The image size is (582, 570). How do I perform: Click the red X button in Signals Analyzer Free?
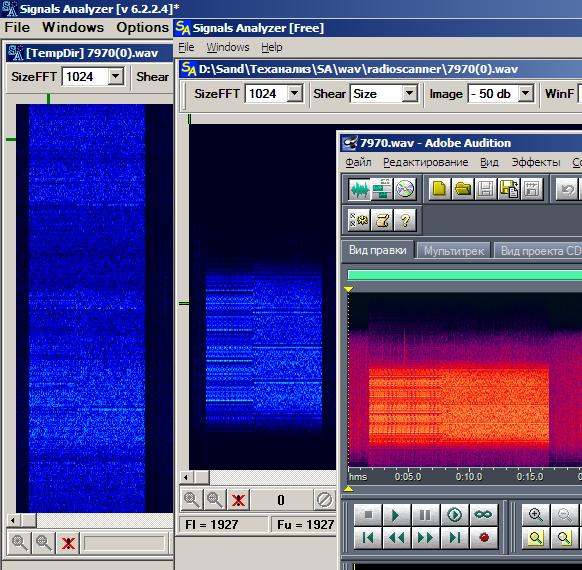pos(238,500)
